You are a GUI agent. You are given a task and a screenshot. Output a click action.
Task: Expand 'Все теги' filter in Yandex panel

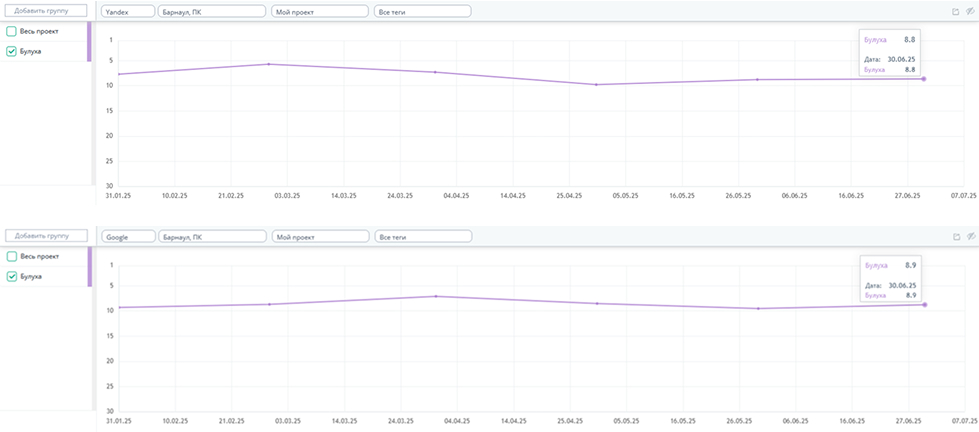[422, 11]
